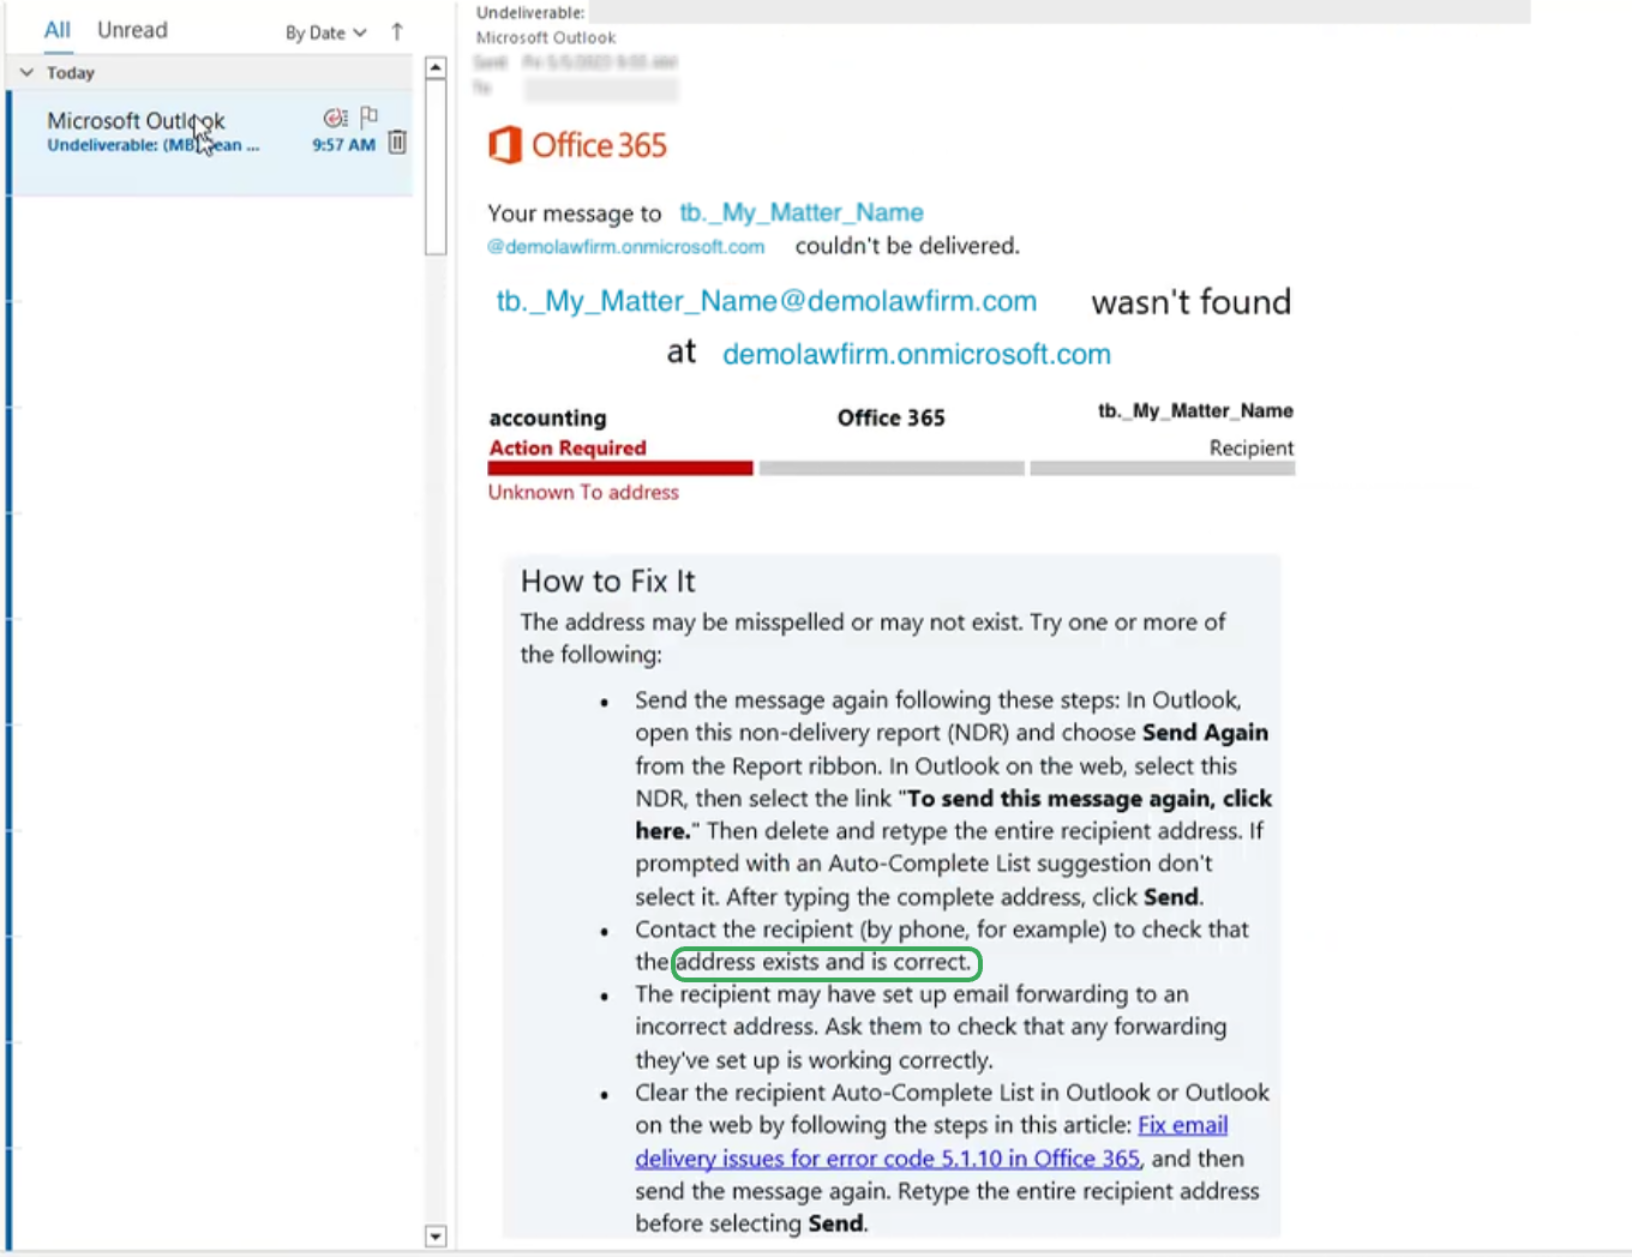Screen dimensions: 1632x1257
Task: Switch to the All mail filter tab
Action: click(57, 30)
